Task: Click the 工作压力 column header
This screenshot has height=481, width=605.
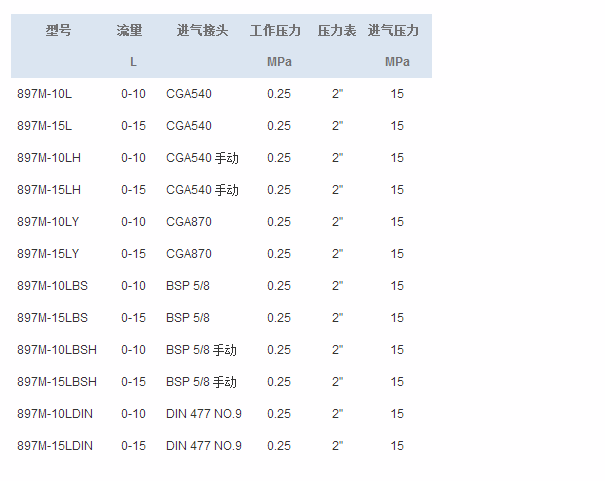Action: click(275, 31)
